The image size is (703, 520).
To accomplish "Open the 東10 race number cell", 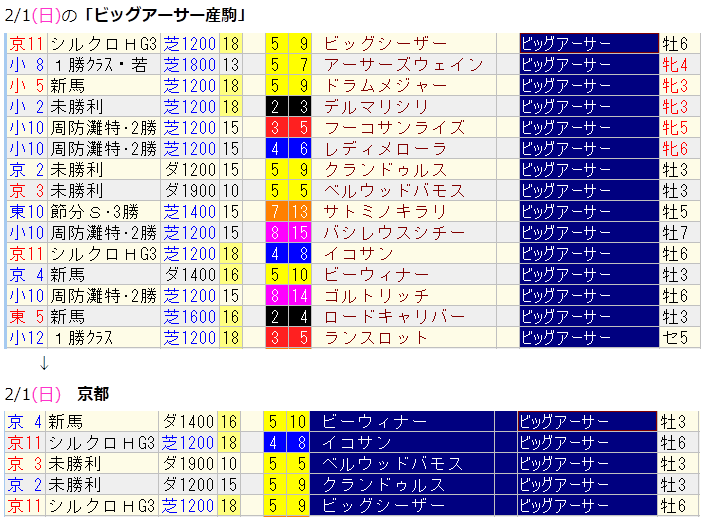I will pyautogui.click(x=26, y=212).
